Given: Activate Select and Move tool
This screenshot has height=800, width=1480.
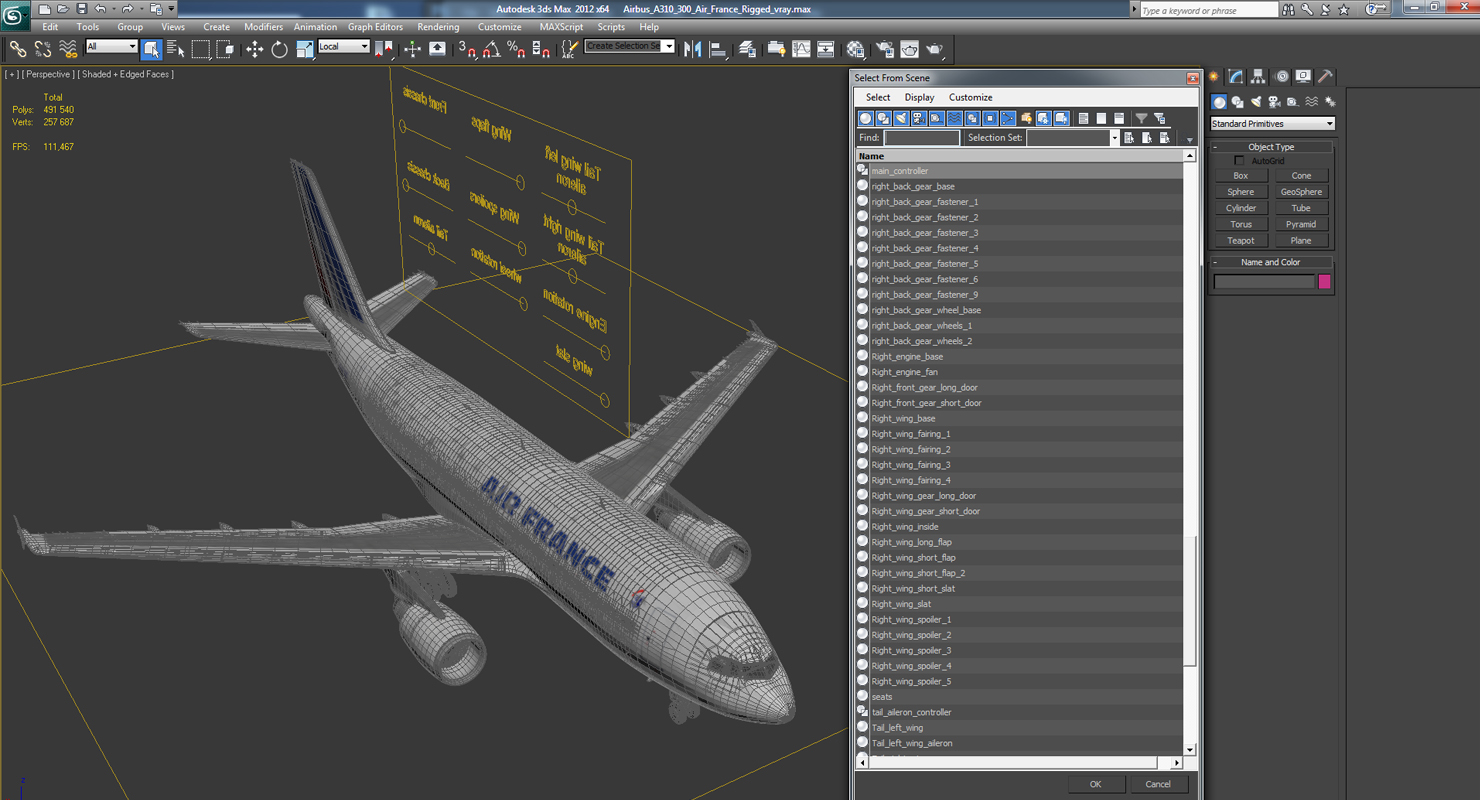Looking at the screenshot, I should point(255,48).
